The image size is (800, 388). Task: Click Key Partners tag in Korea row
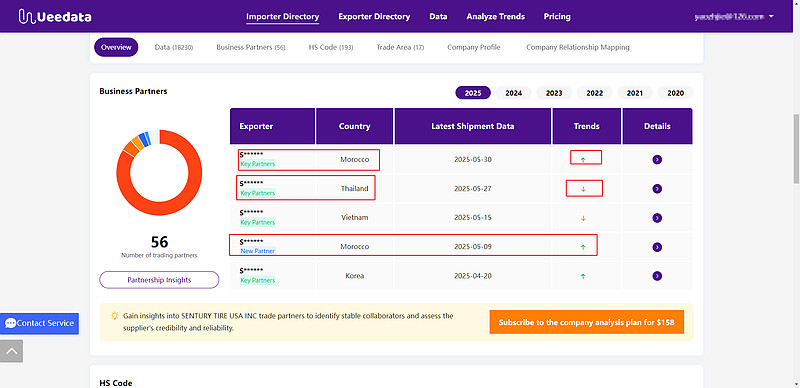[258, 280]
